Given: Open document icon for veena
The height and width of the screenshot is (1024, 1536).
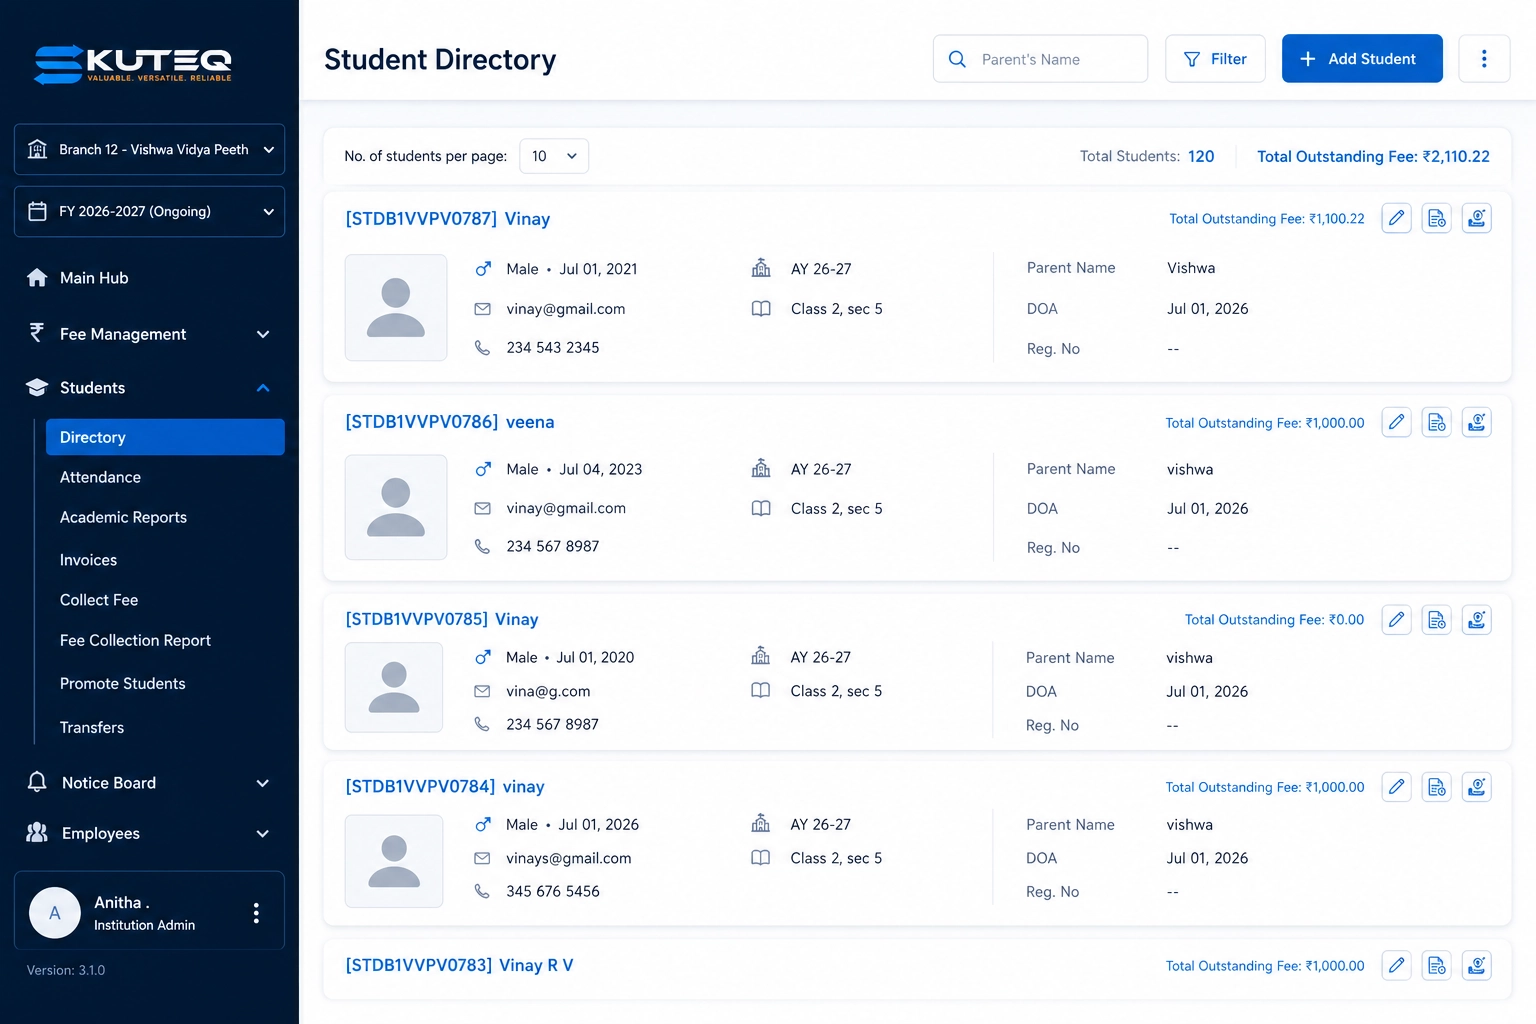Looking at the screenshot, I should click(1437, 422).
